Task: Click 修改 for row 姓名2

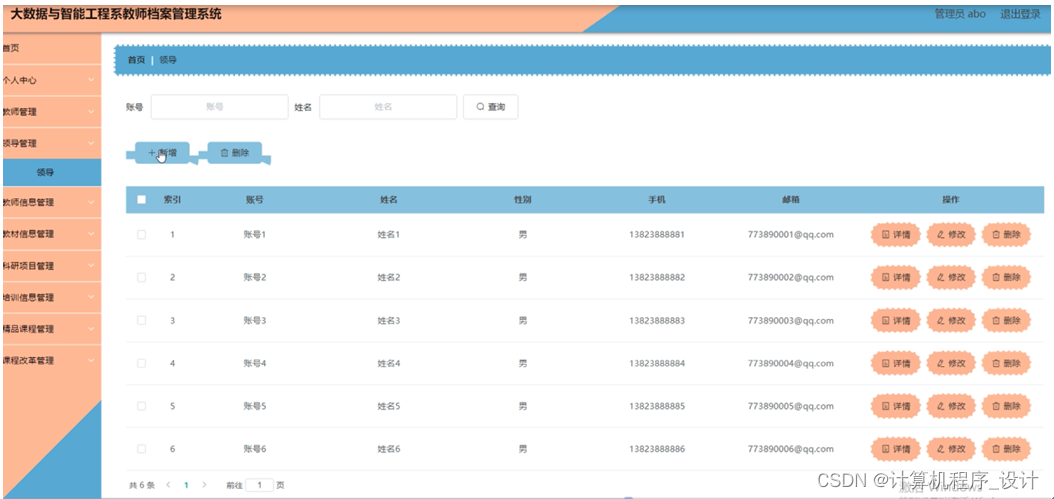Action: 951,277
